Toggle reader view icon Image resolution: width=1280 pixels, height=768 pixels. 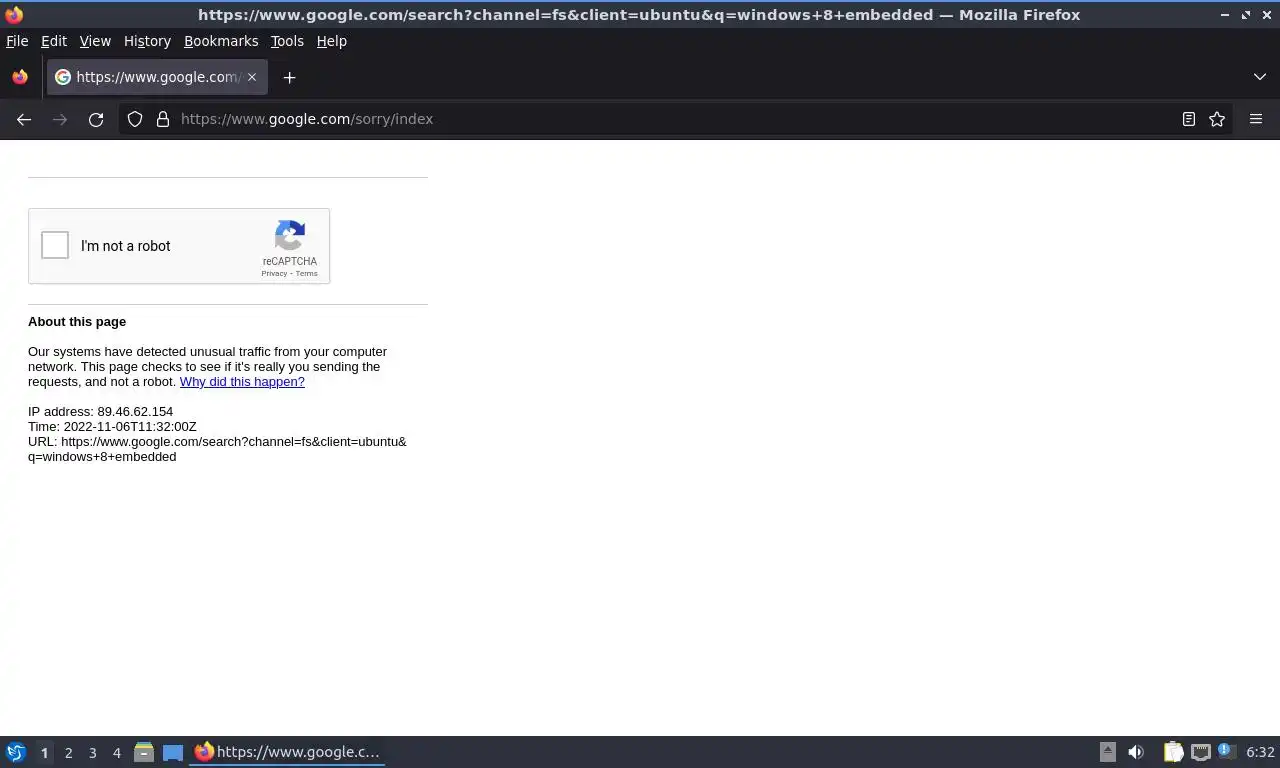coord(1189,119)
